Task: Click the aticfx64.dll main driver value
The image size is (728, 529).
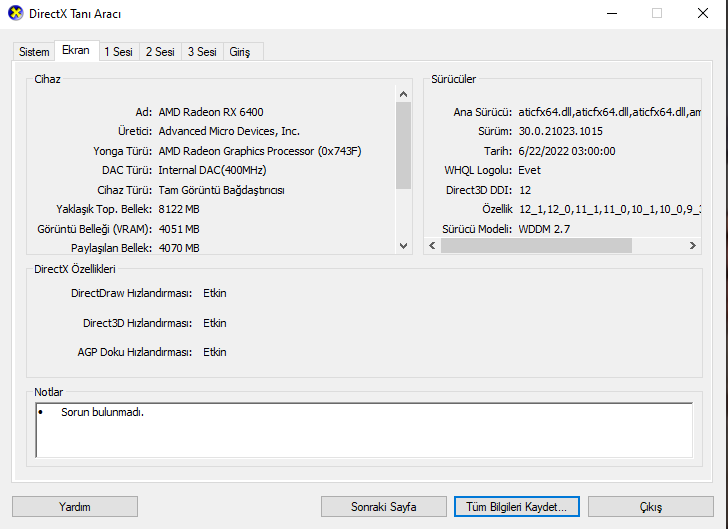Action: [x=609, y=112]
